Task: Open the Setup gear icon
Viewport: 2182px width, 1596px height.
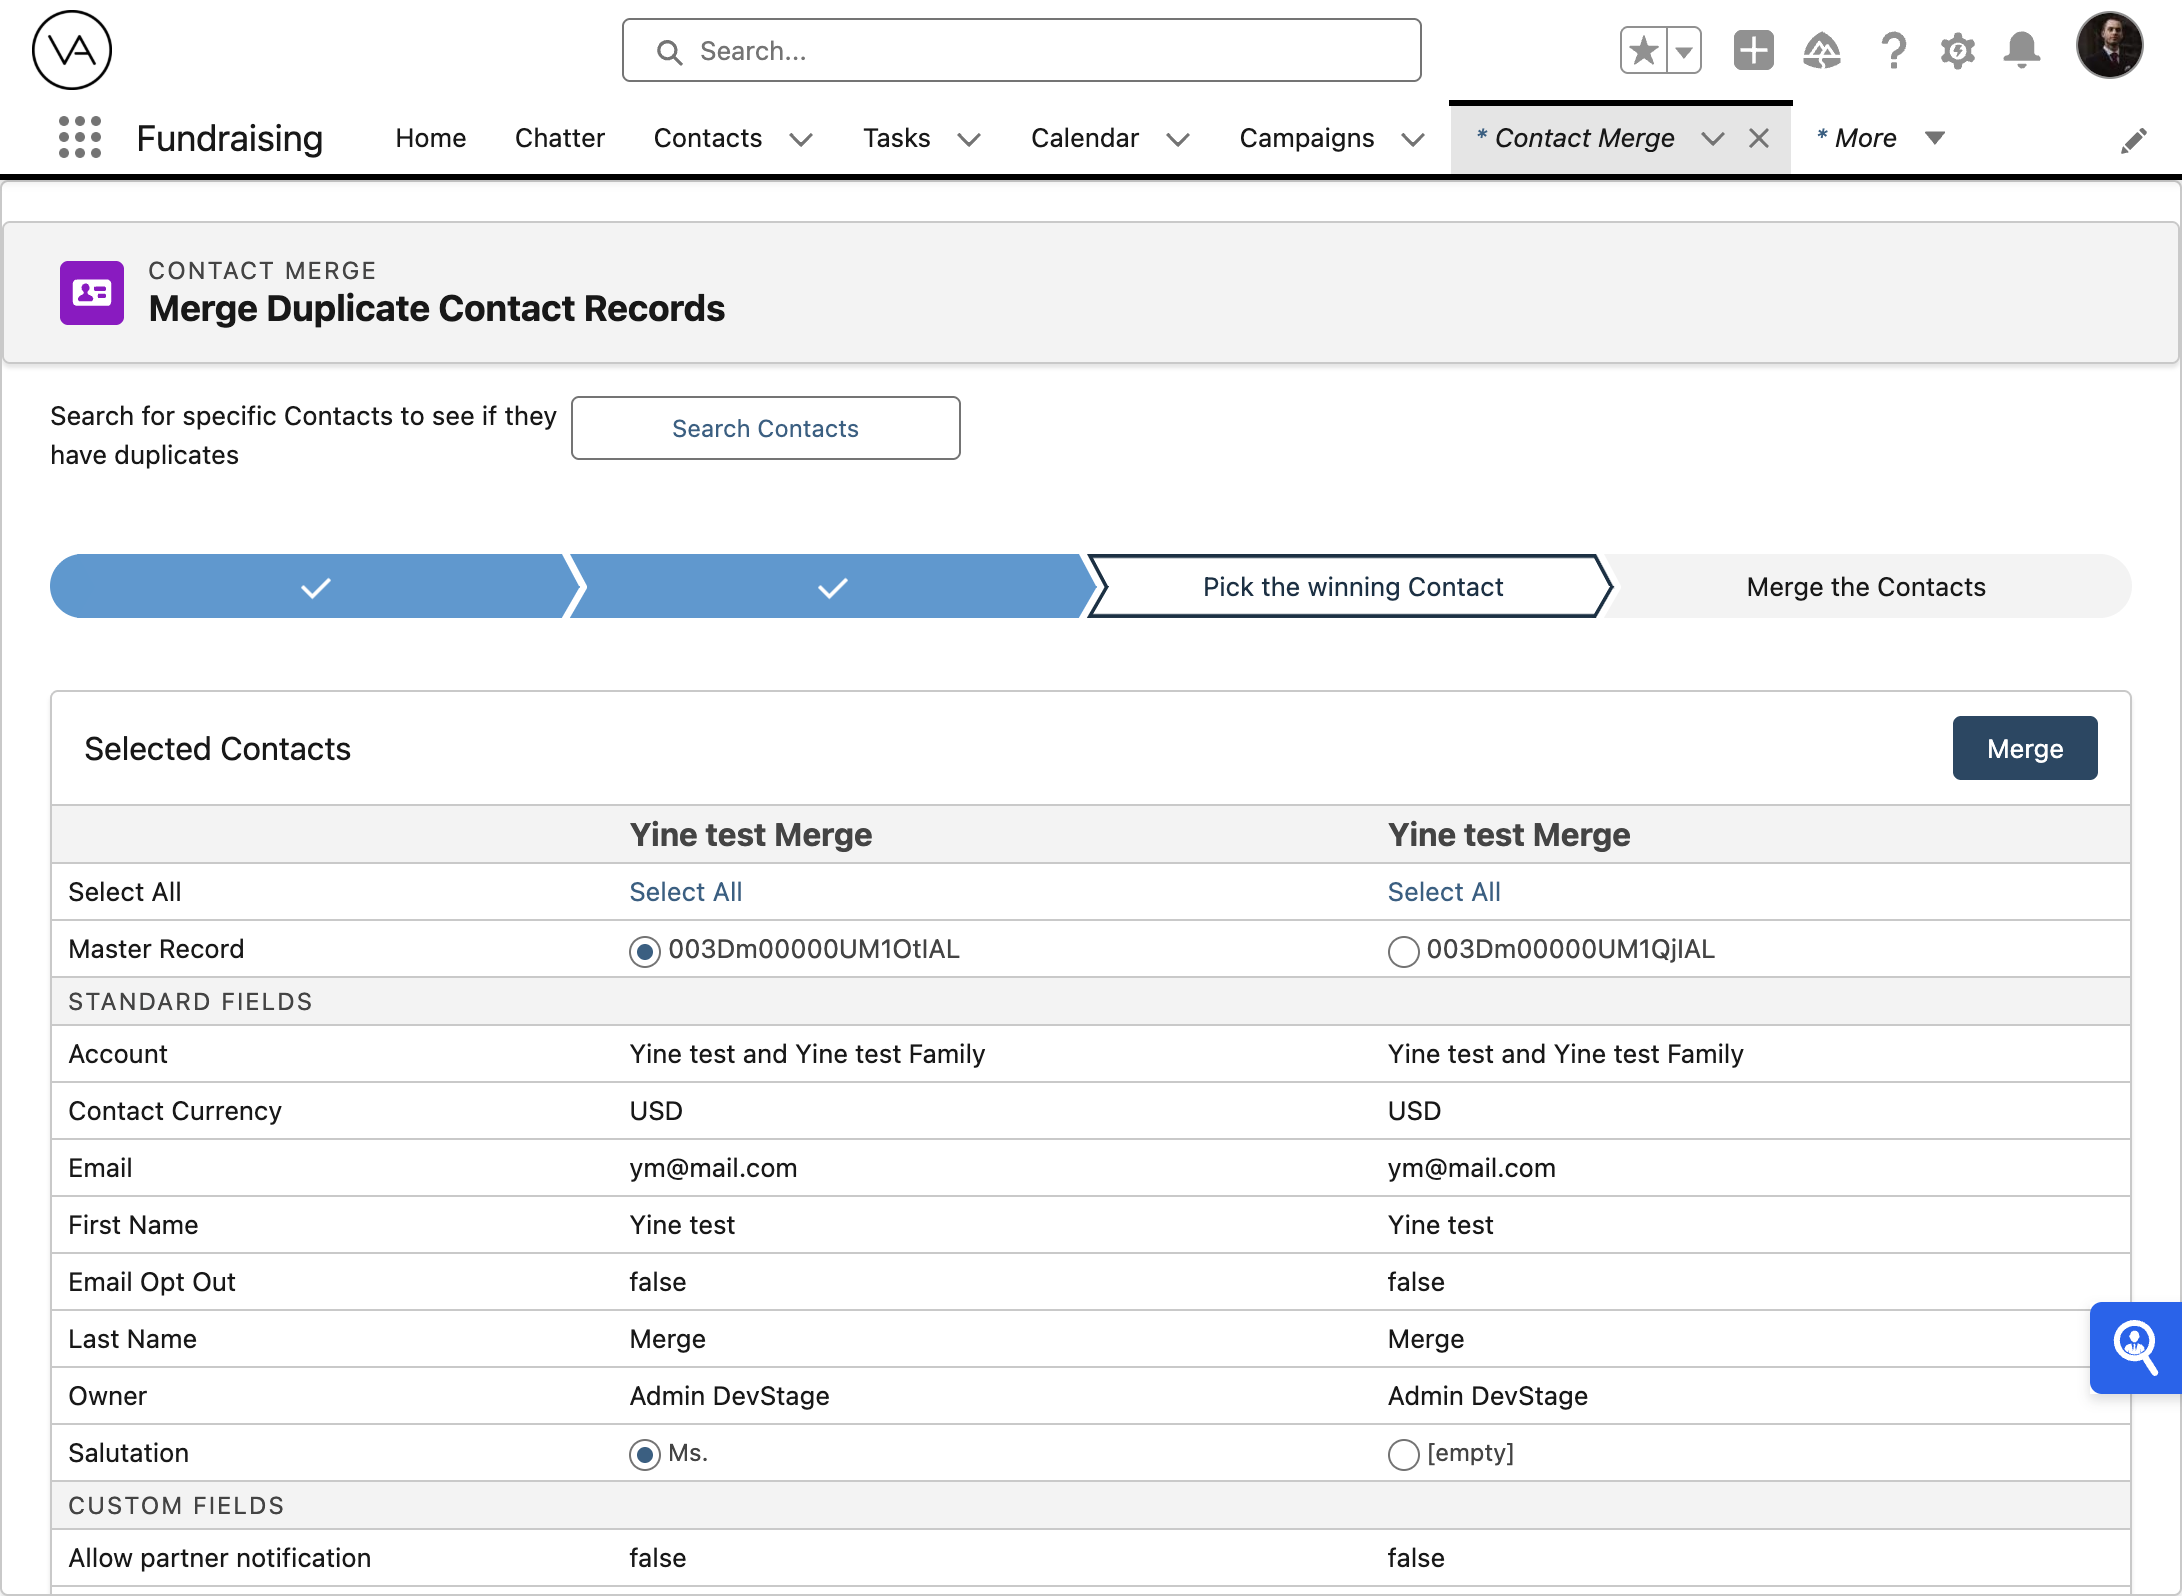Action: 1958,50
